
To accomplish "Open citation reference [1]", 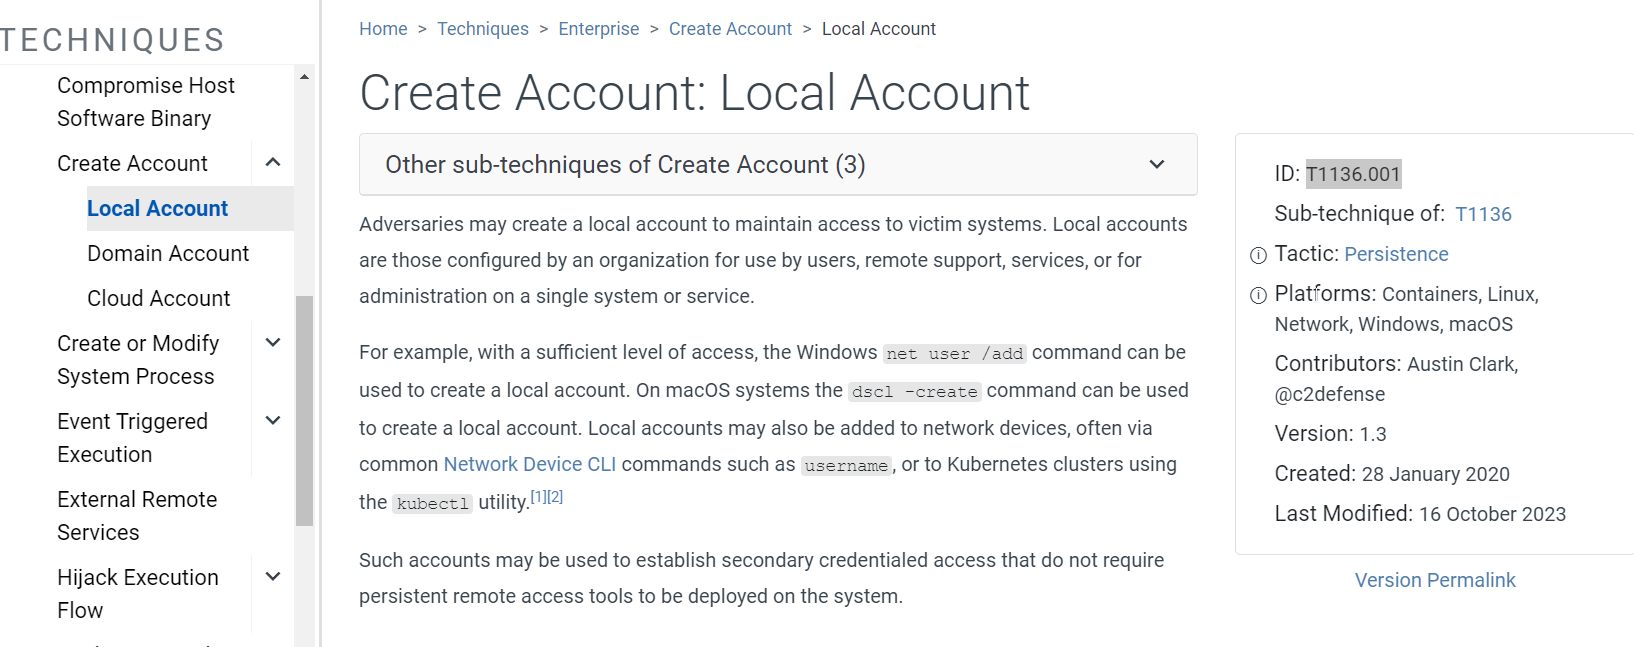I will click(538, 496).
